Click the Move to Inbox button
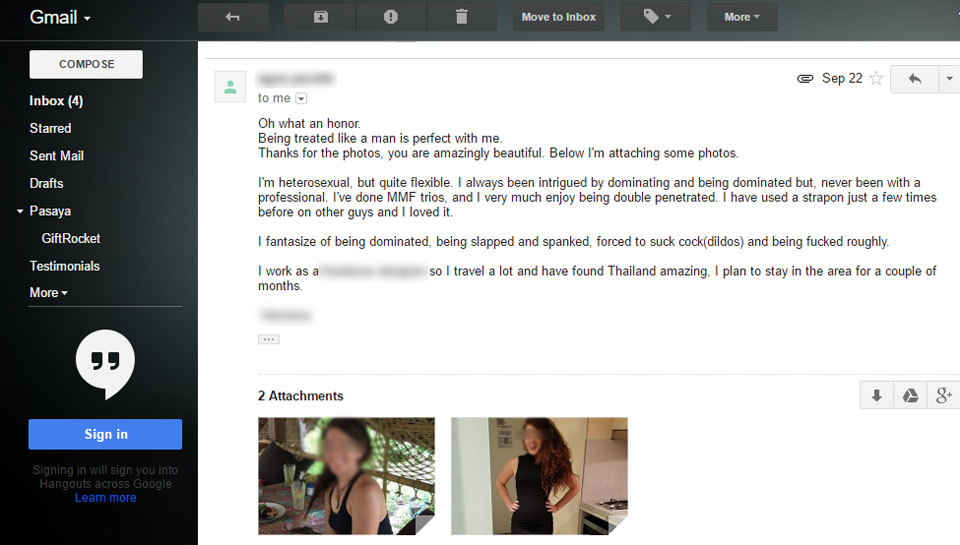The height and width of the screenshot is (545, 960). click(x=558, y=17)
